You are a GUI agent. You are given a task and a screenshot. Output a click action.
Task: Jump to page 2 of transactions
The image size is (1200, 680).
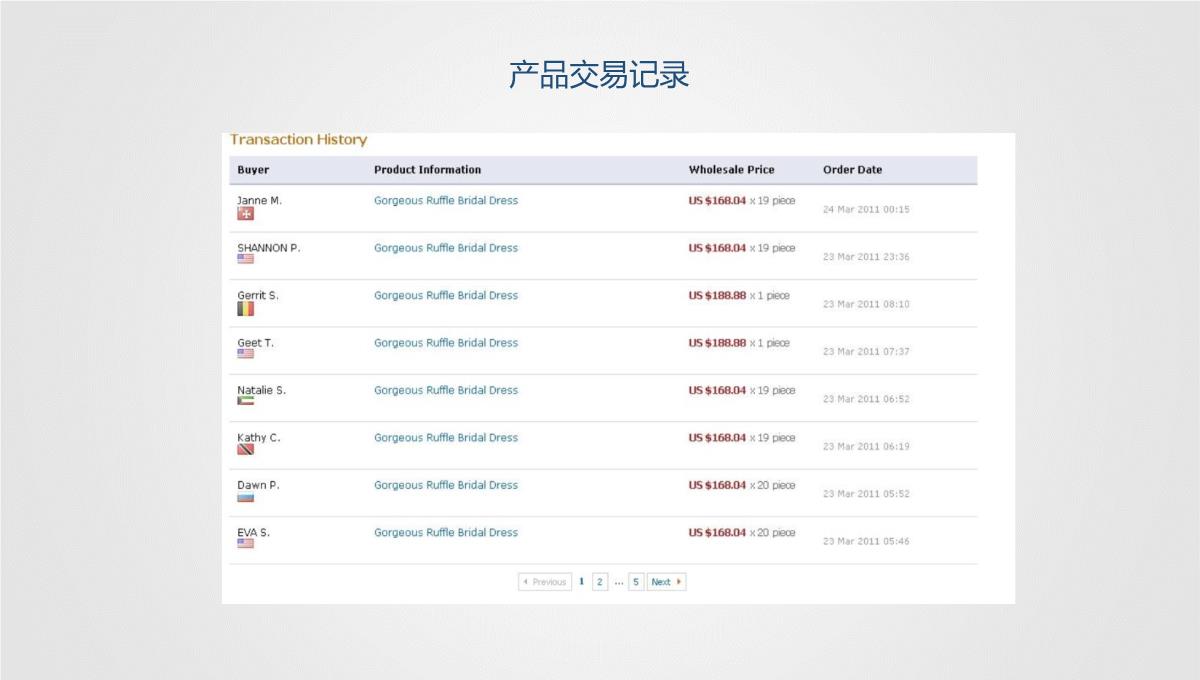click(x=599, y=582)
